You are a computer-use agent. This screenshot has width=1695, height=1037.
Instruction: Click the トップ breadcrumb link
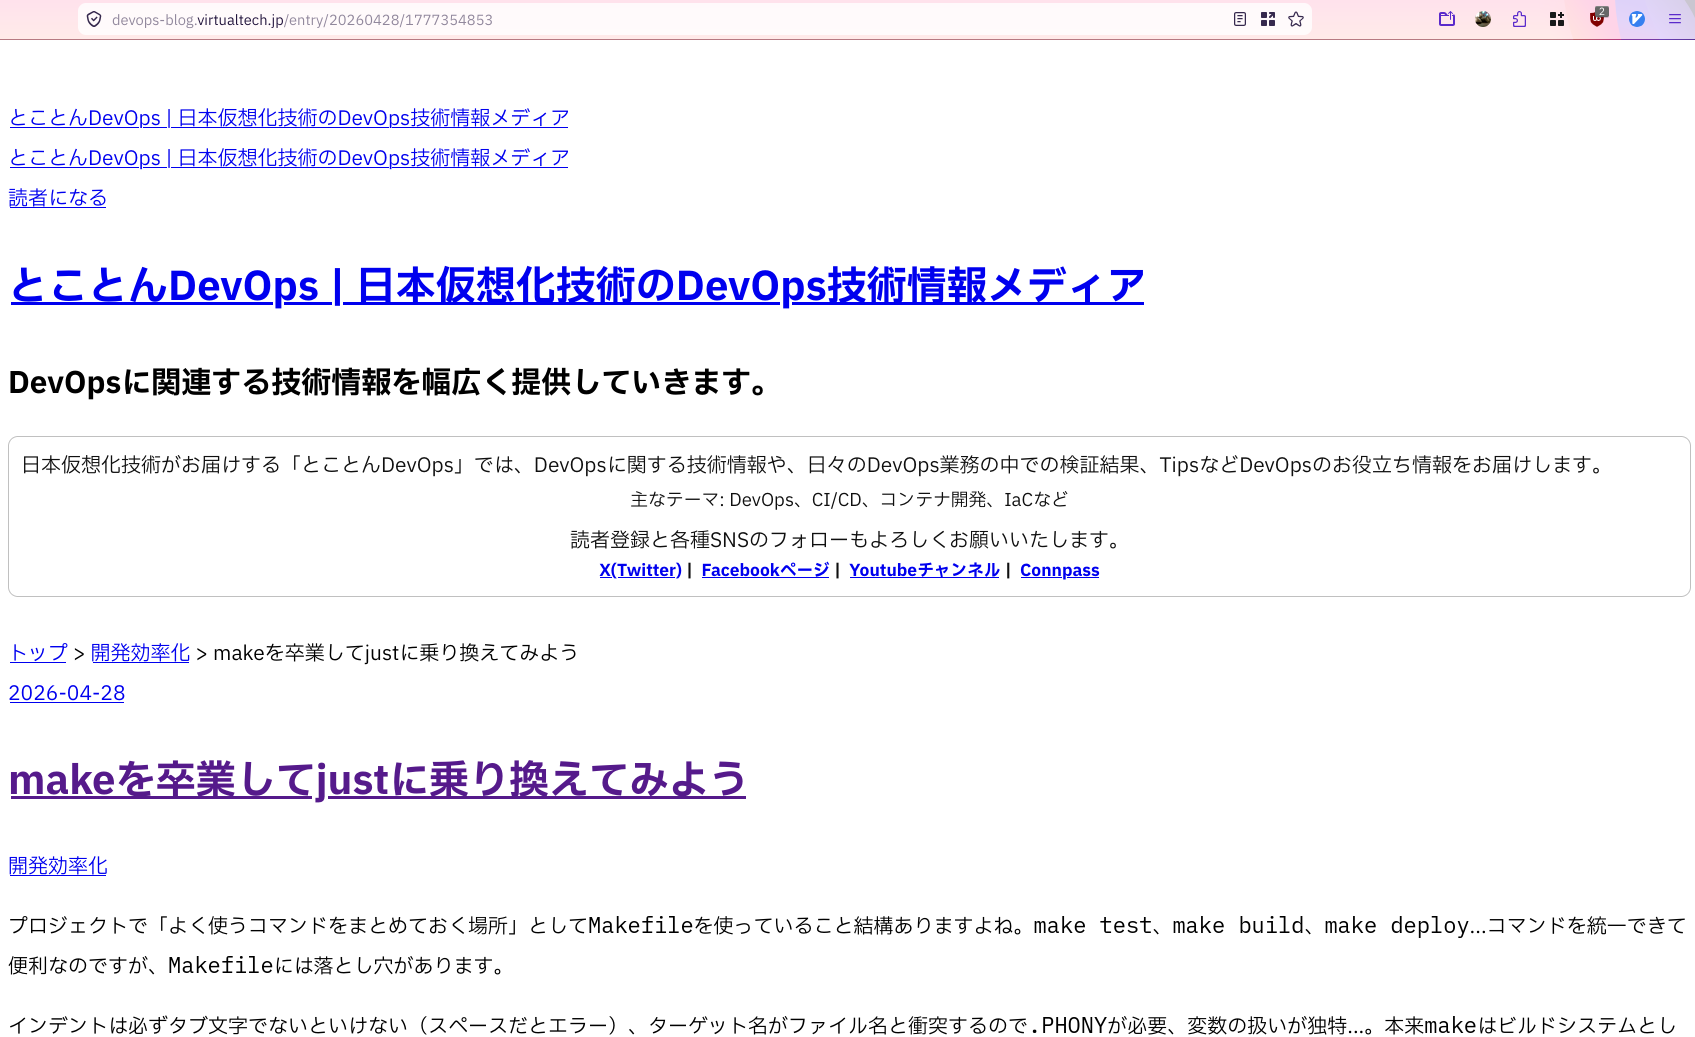38,653
